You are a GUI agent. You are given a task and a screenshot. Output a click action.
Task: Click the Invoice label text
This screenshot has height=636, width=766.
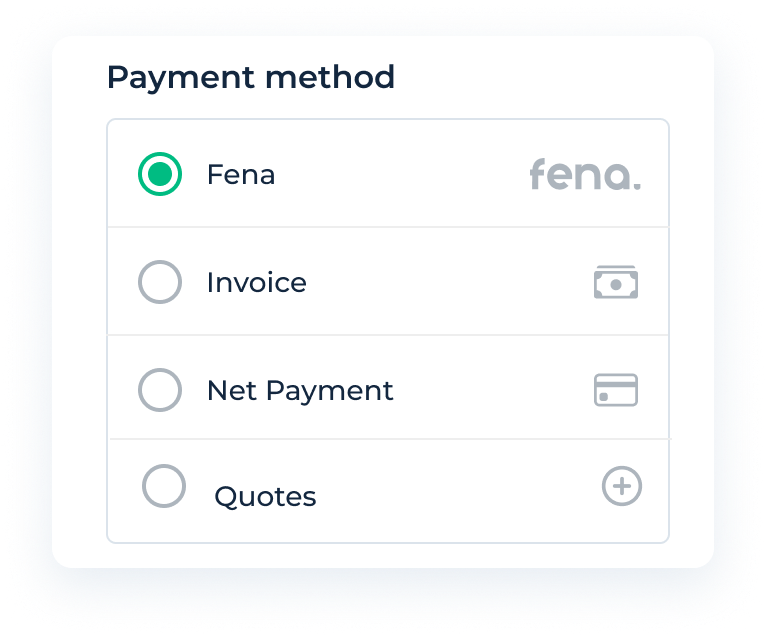click(x=256, y=283)
